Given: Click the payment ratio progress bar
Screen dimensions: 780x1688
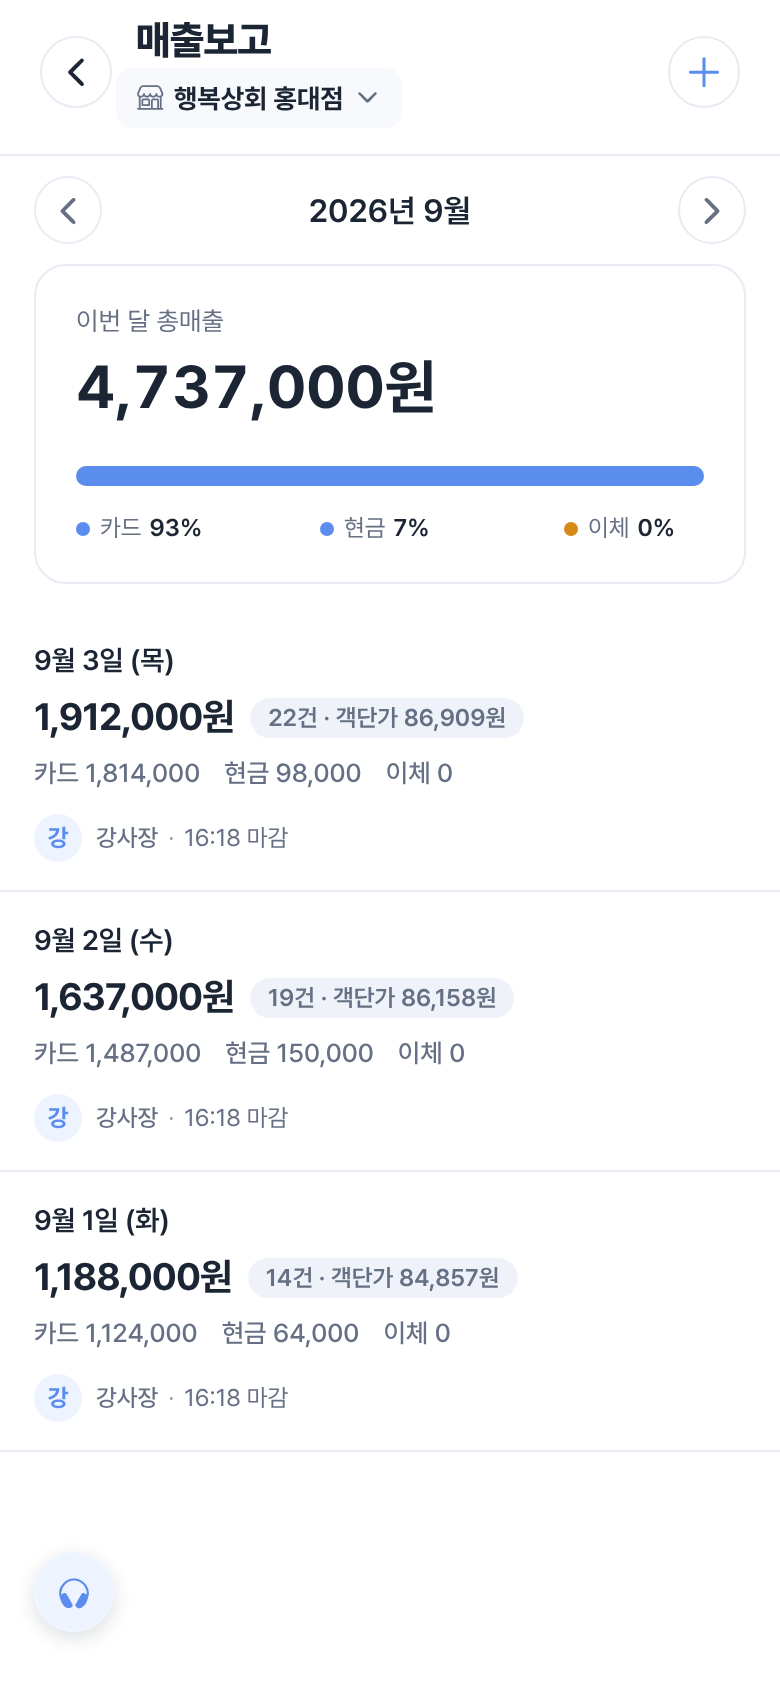Looking at the screenshot, I should (x=390, y=476).
